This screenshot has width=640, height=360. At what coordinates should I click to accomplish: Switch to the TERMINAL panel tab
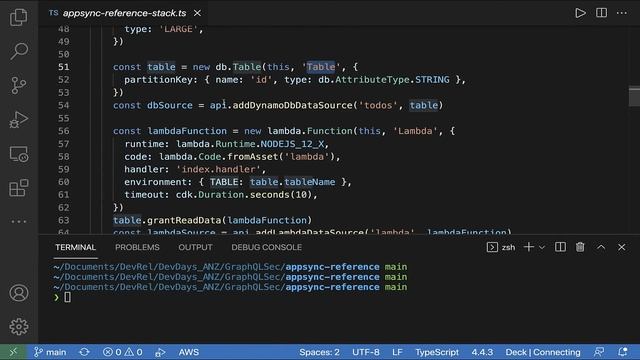(x=76, y=247)
